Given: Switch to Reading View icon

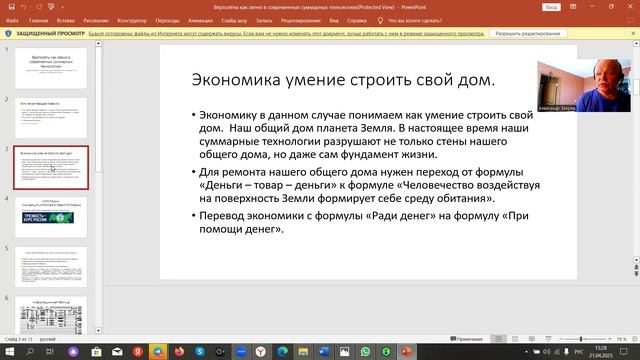Looking at the screenshot, I should [531, 339].
